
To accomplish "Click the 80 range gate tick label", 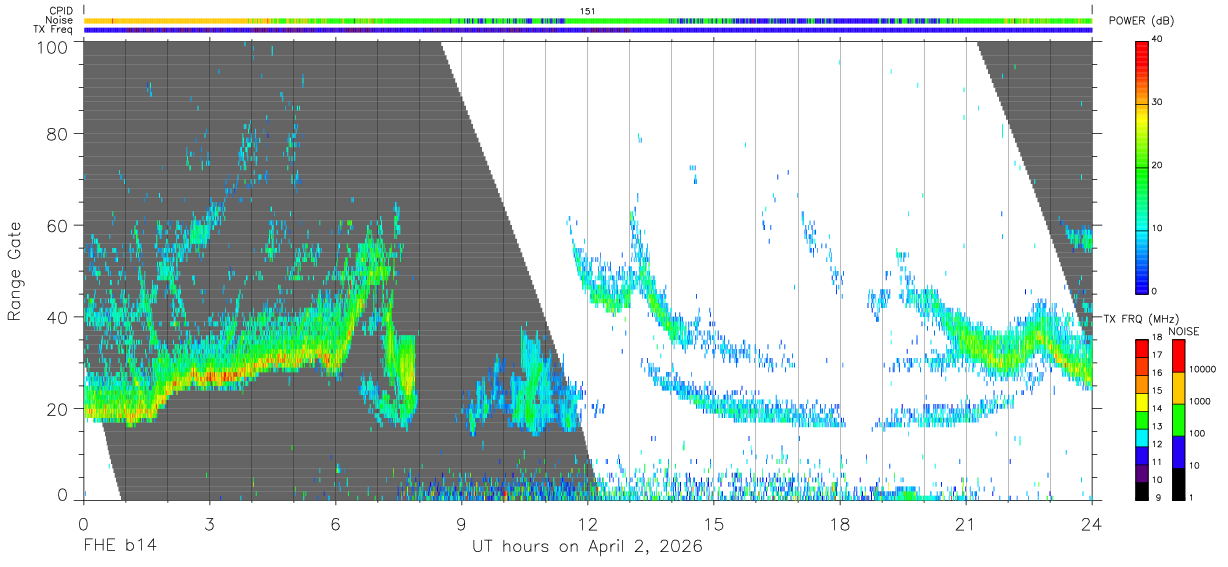I will (58, 134).
